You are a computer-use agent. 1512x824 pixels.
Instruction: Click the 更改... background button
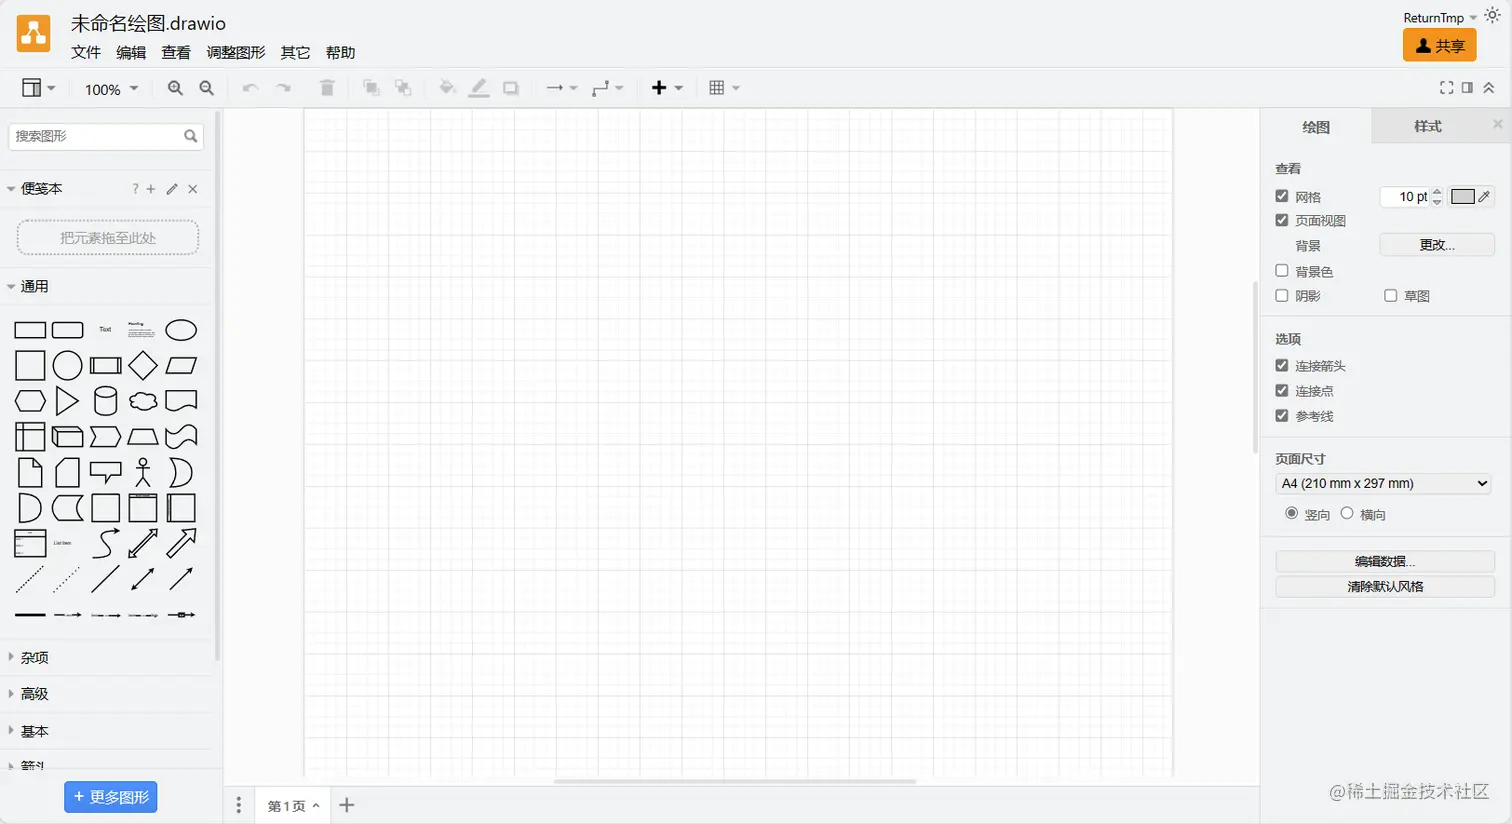pyautogui.click(x=1437, y=245)
